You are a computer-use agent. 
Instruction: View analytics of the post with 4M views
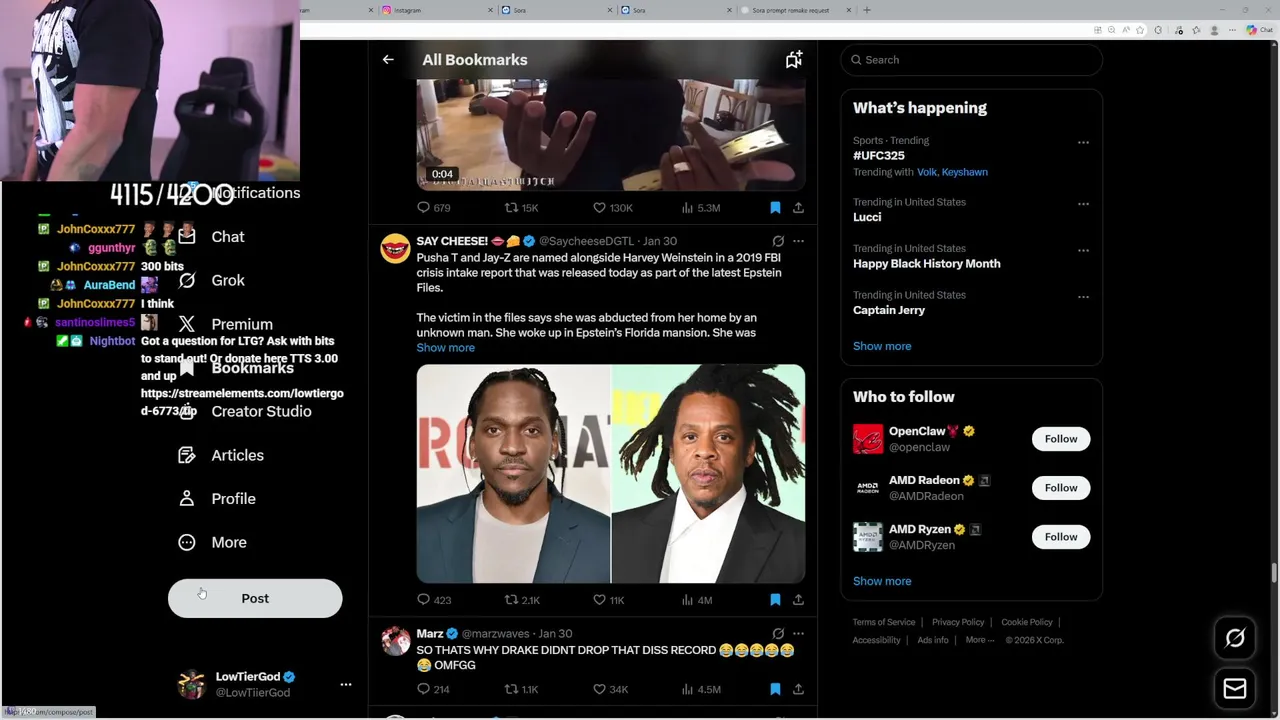pyautogui.click(x=696, y=600)
